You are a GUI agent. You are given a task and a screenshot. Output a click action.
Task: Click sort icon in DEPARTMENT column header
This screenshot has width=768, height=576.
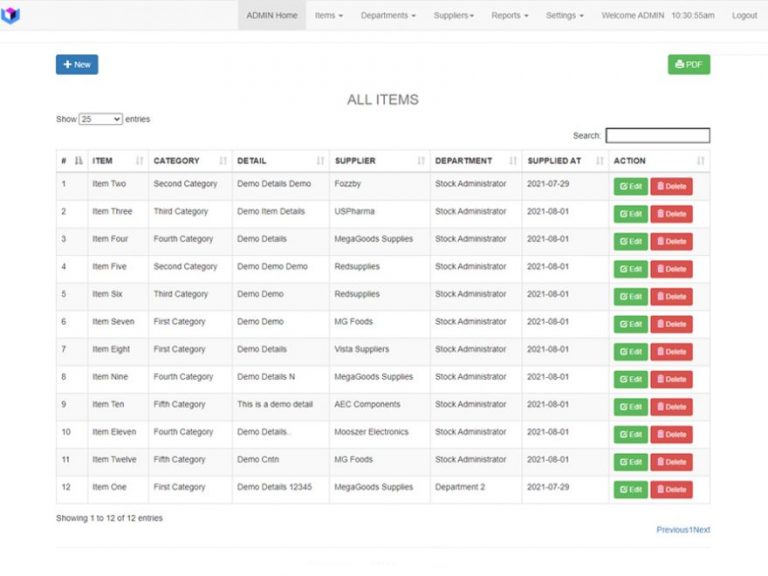tap(512, 161)
